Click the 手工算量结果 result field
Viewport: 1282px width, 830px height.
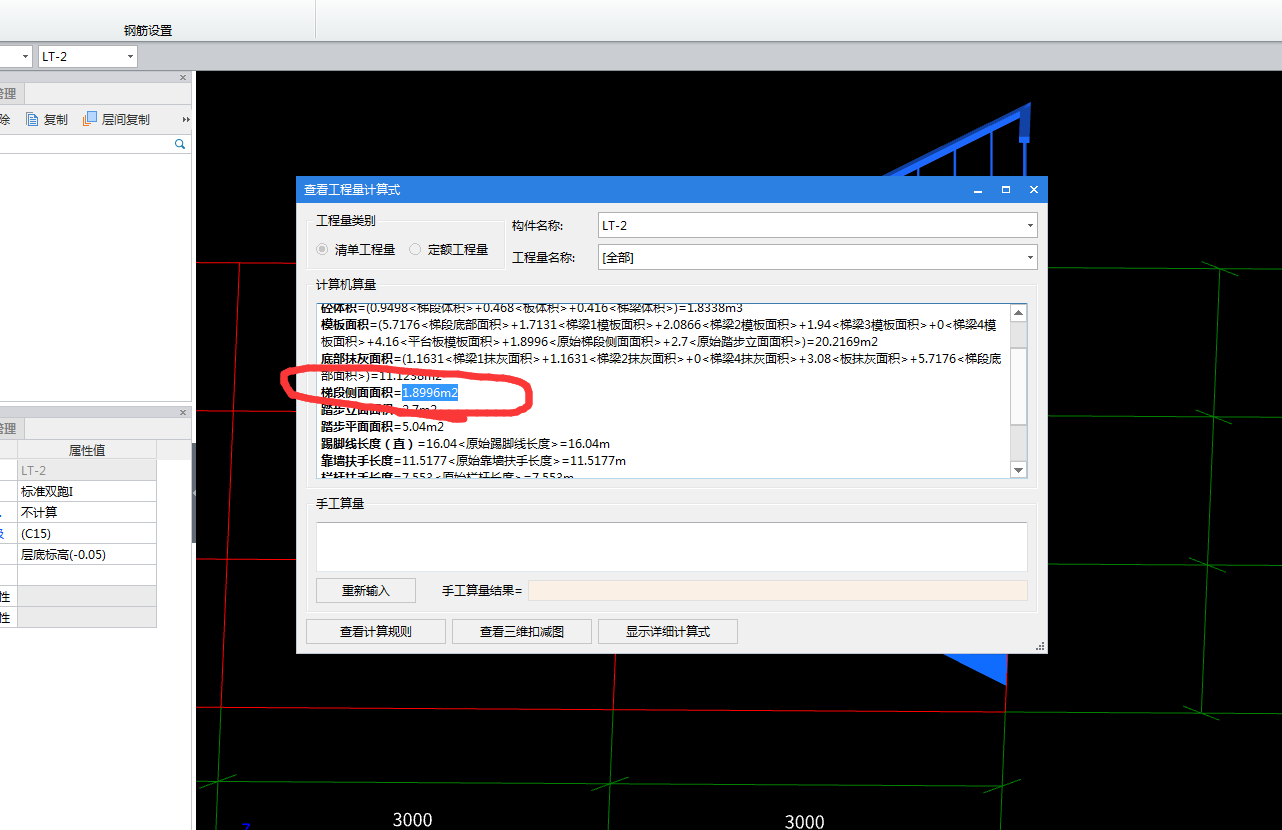point(778,590)
